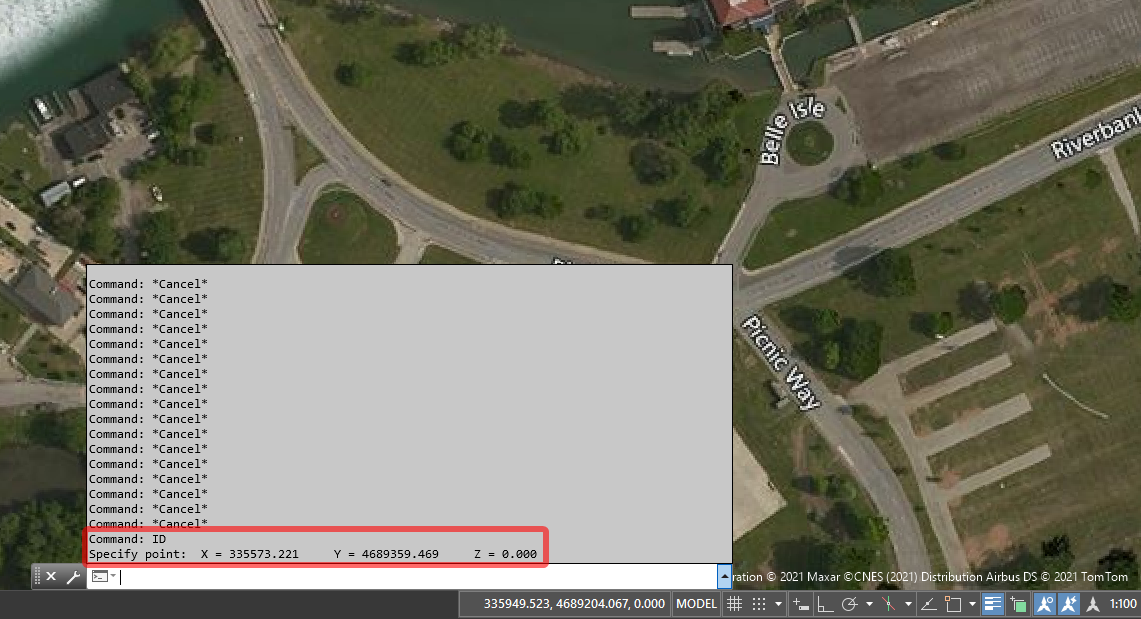Click the annotation scale icon

click(x=1093, y=604)
